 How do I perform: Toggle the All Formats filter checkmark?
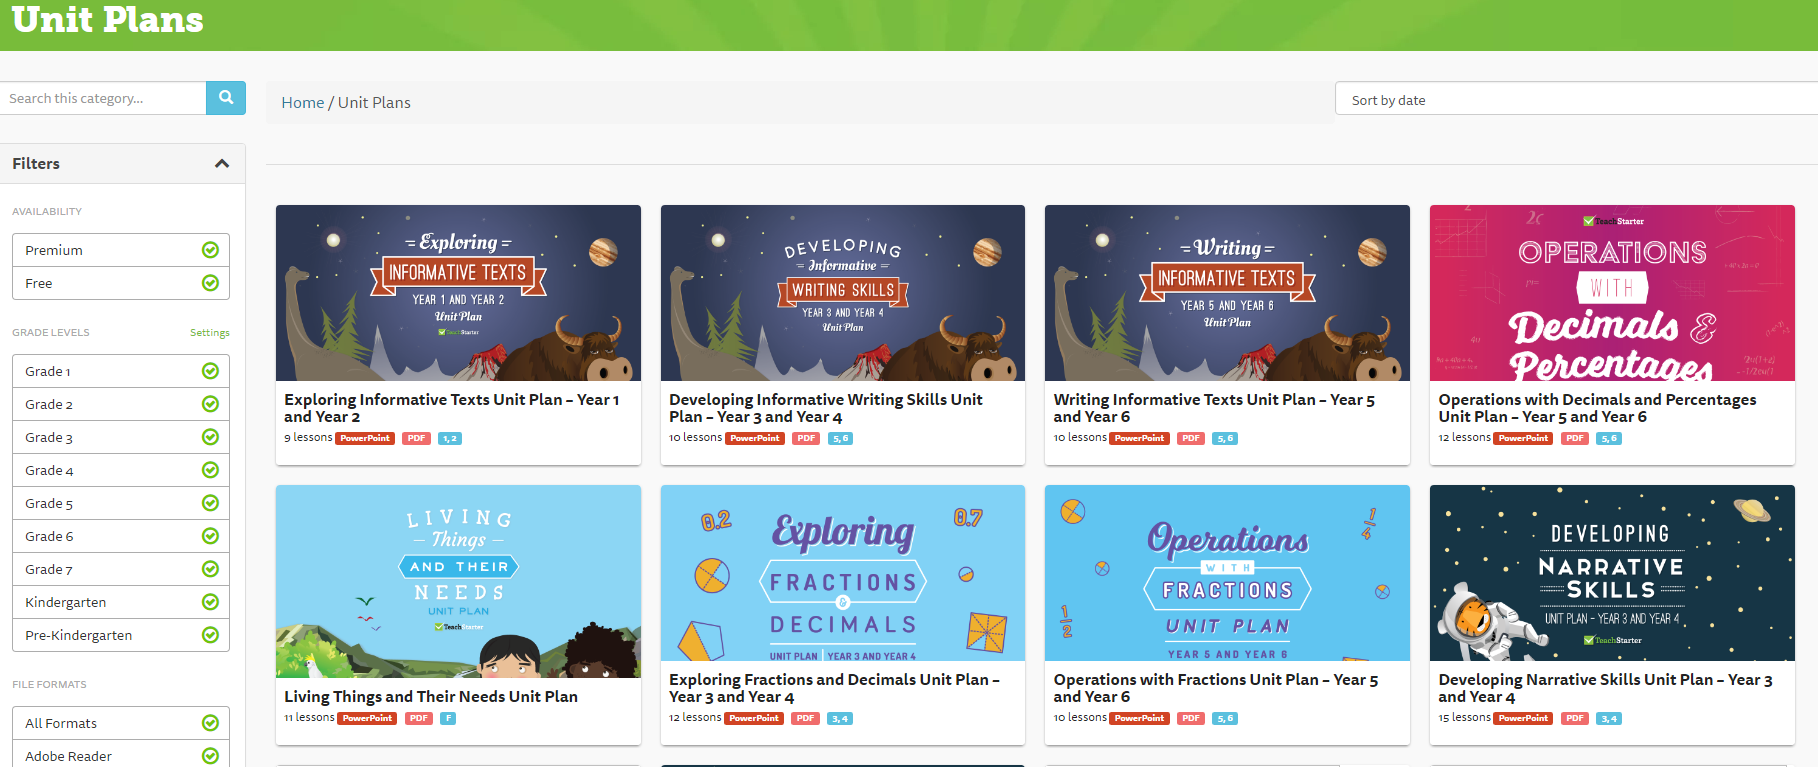point(210,723)
